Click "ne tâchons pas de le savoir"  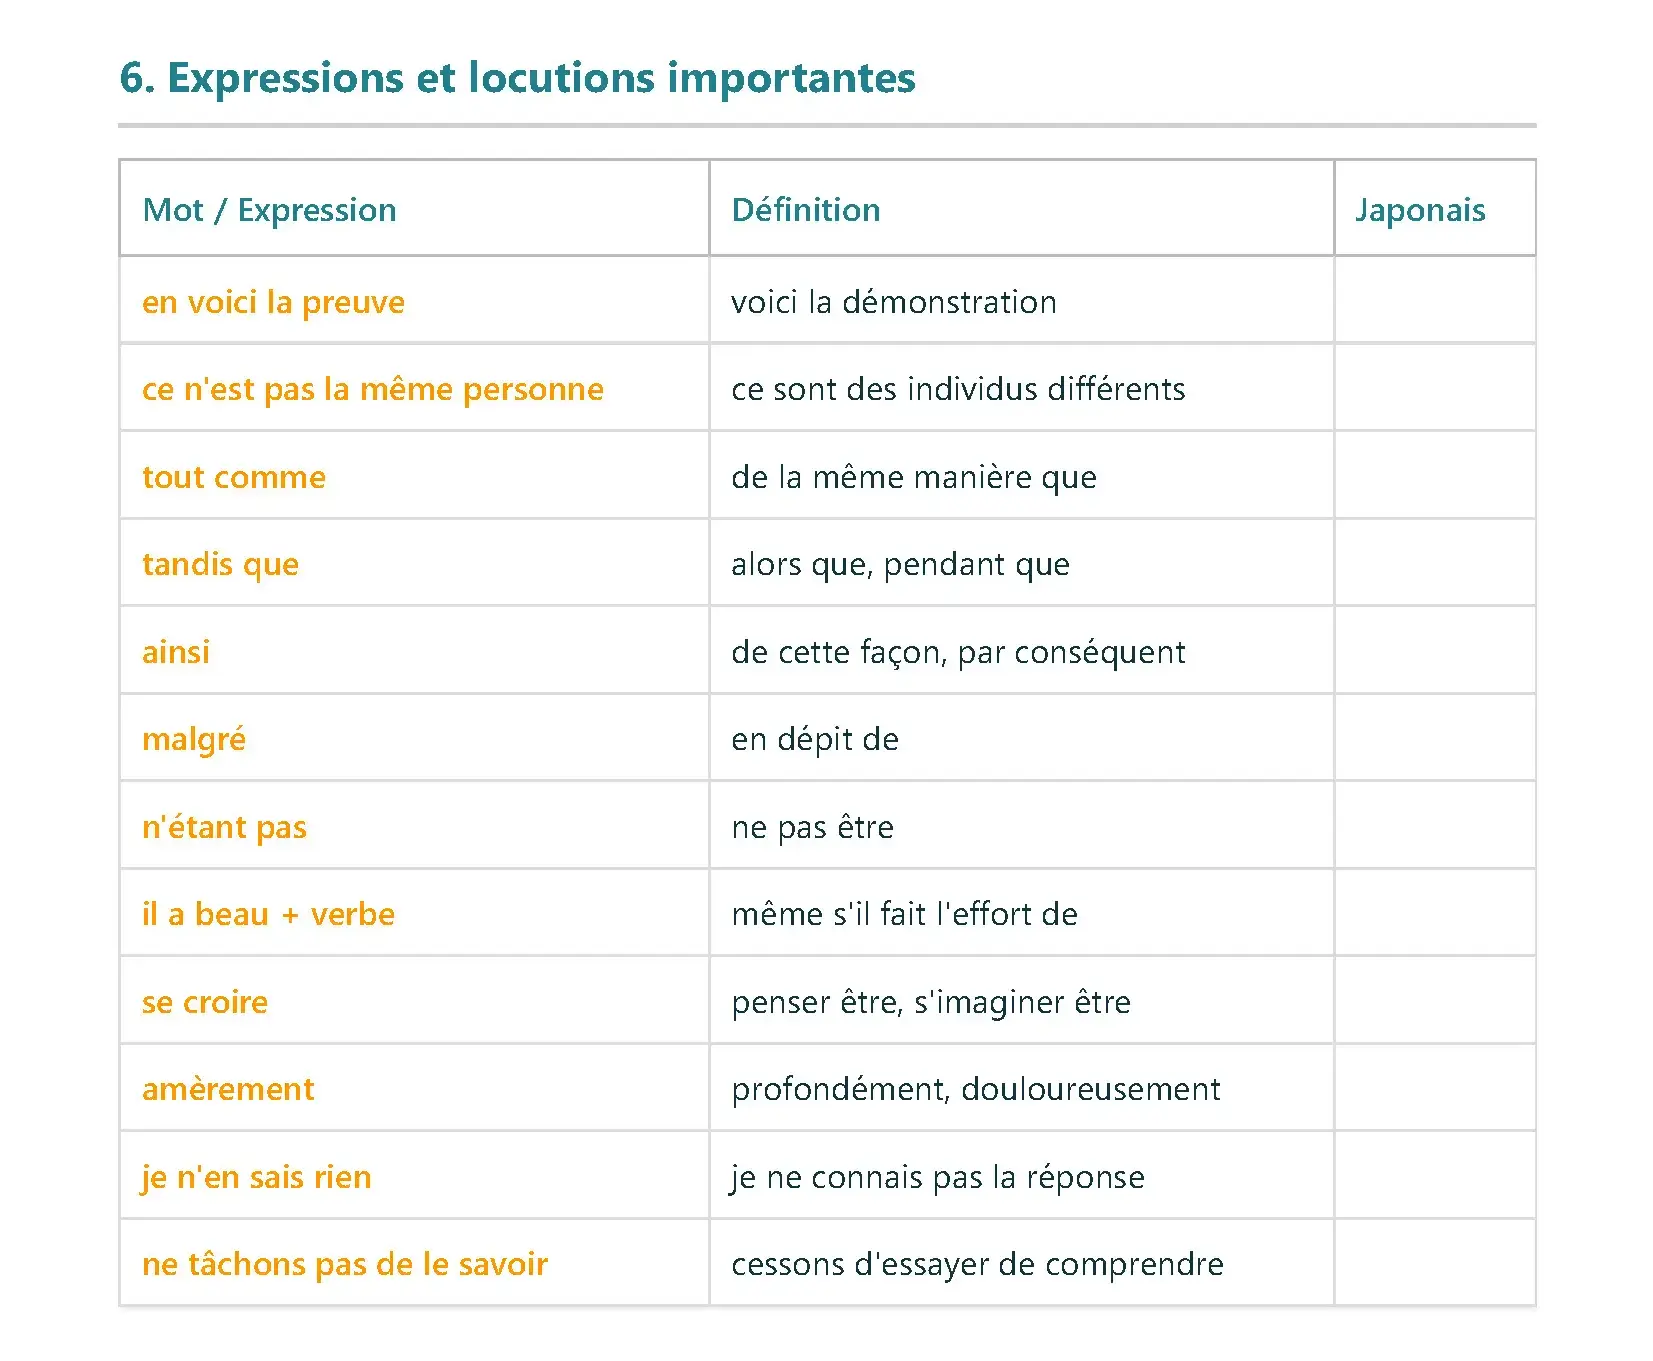pyautogui.click(x=345, y=1264)
